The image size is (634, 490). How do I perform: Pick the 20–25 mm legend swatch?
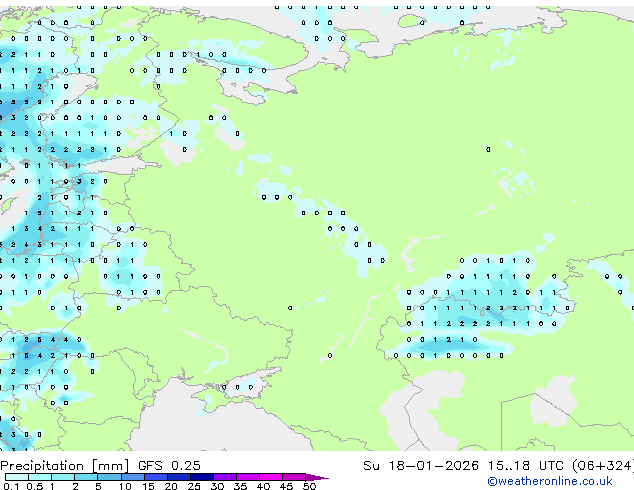pos(178,477)
